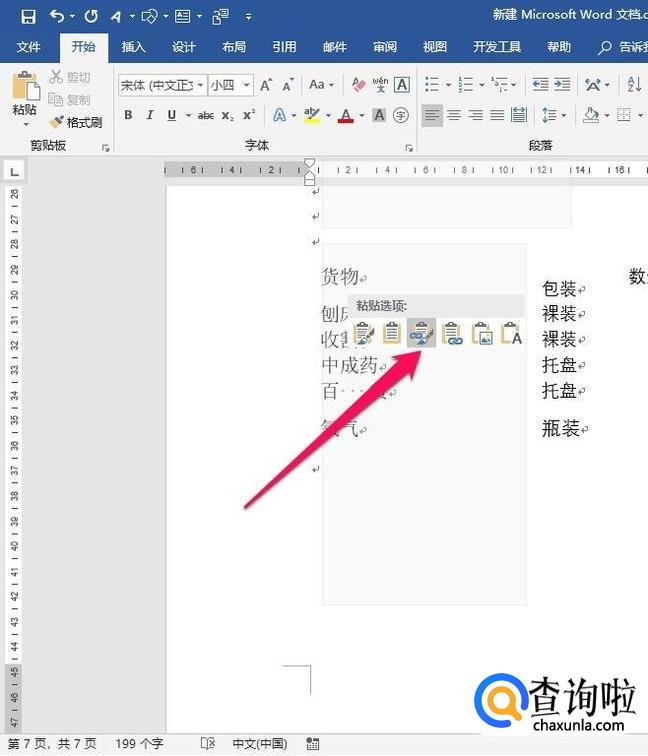Open the underline style dropdown arrow
Viewport: 648px width, 756px height.
pyautogui.click(x=188, y=115)
